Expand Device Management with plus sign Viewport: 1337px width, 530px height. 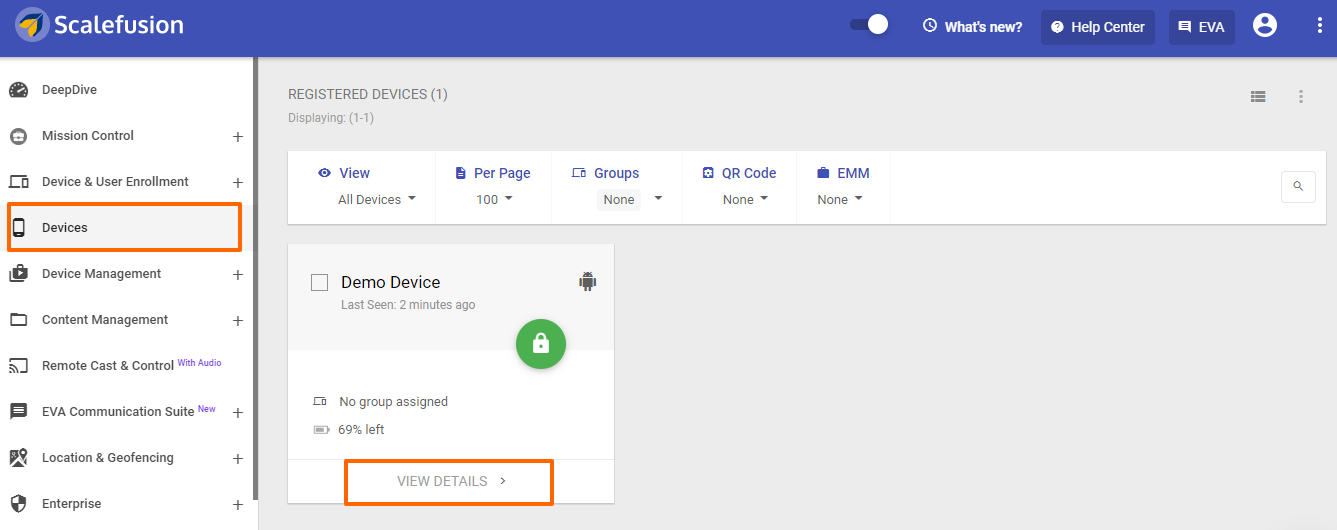click(238, 275)
